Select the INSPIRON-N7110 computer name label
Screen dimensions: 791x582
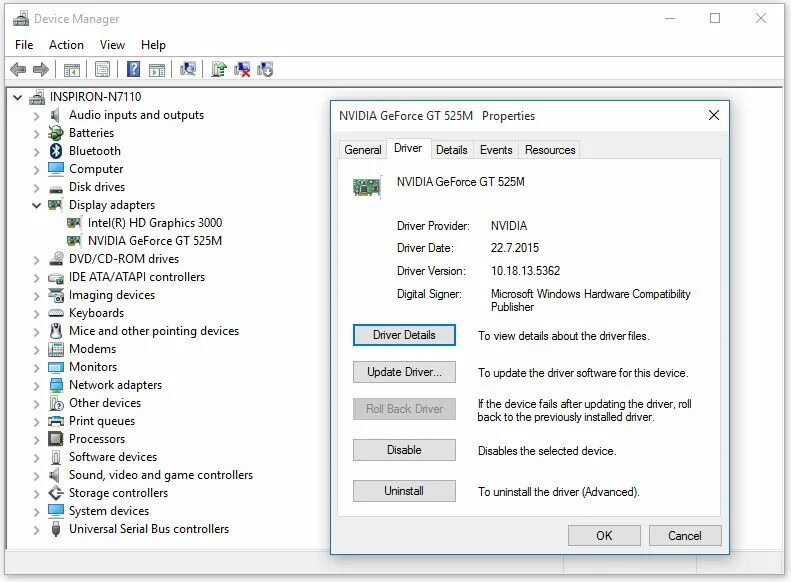point(95,97)
